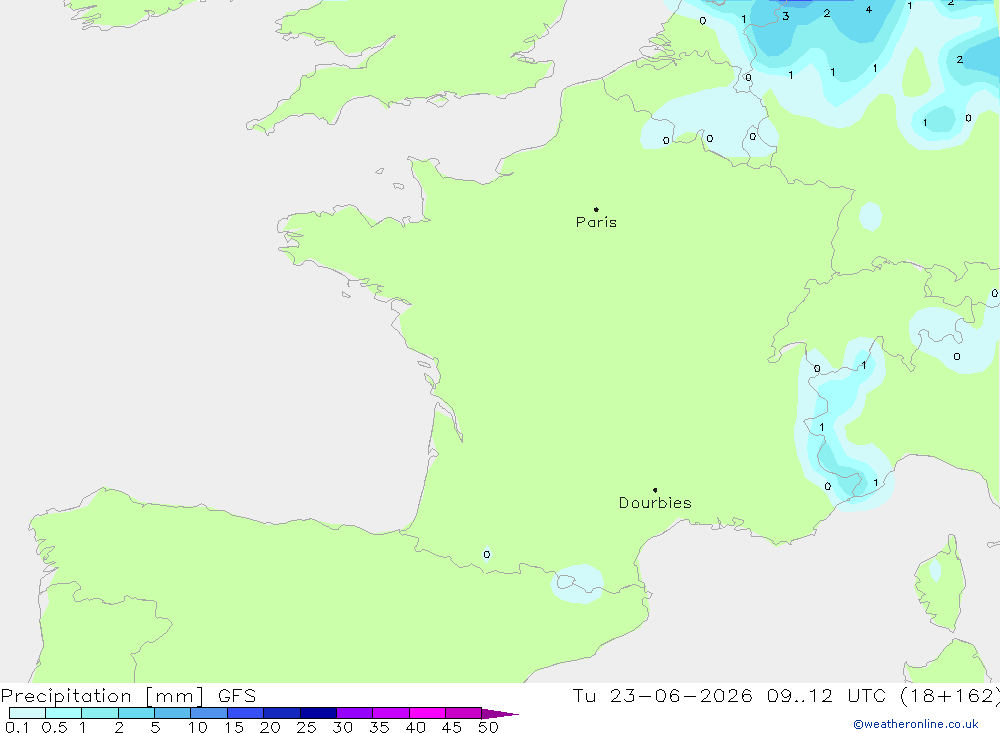Click the legend scale number 50
Viewport: 1000px width, 733px height.
pos(488,727)
